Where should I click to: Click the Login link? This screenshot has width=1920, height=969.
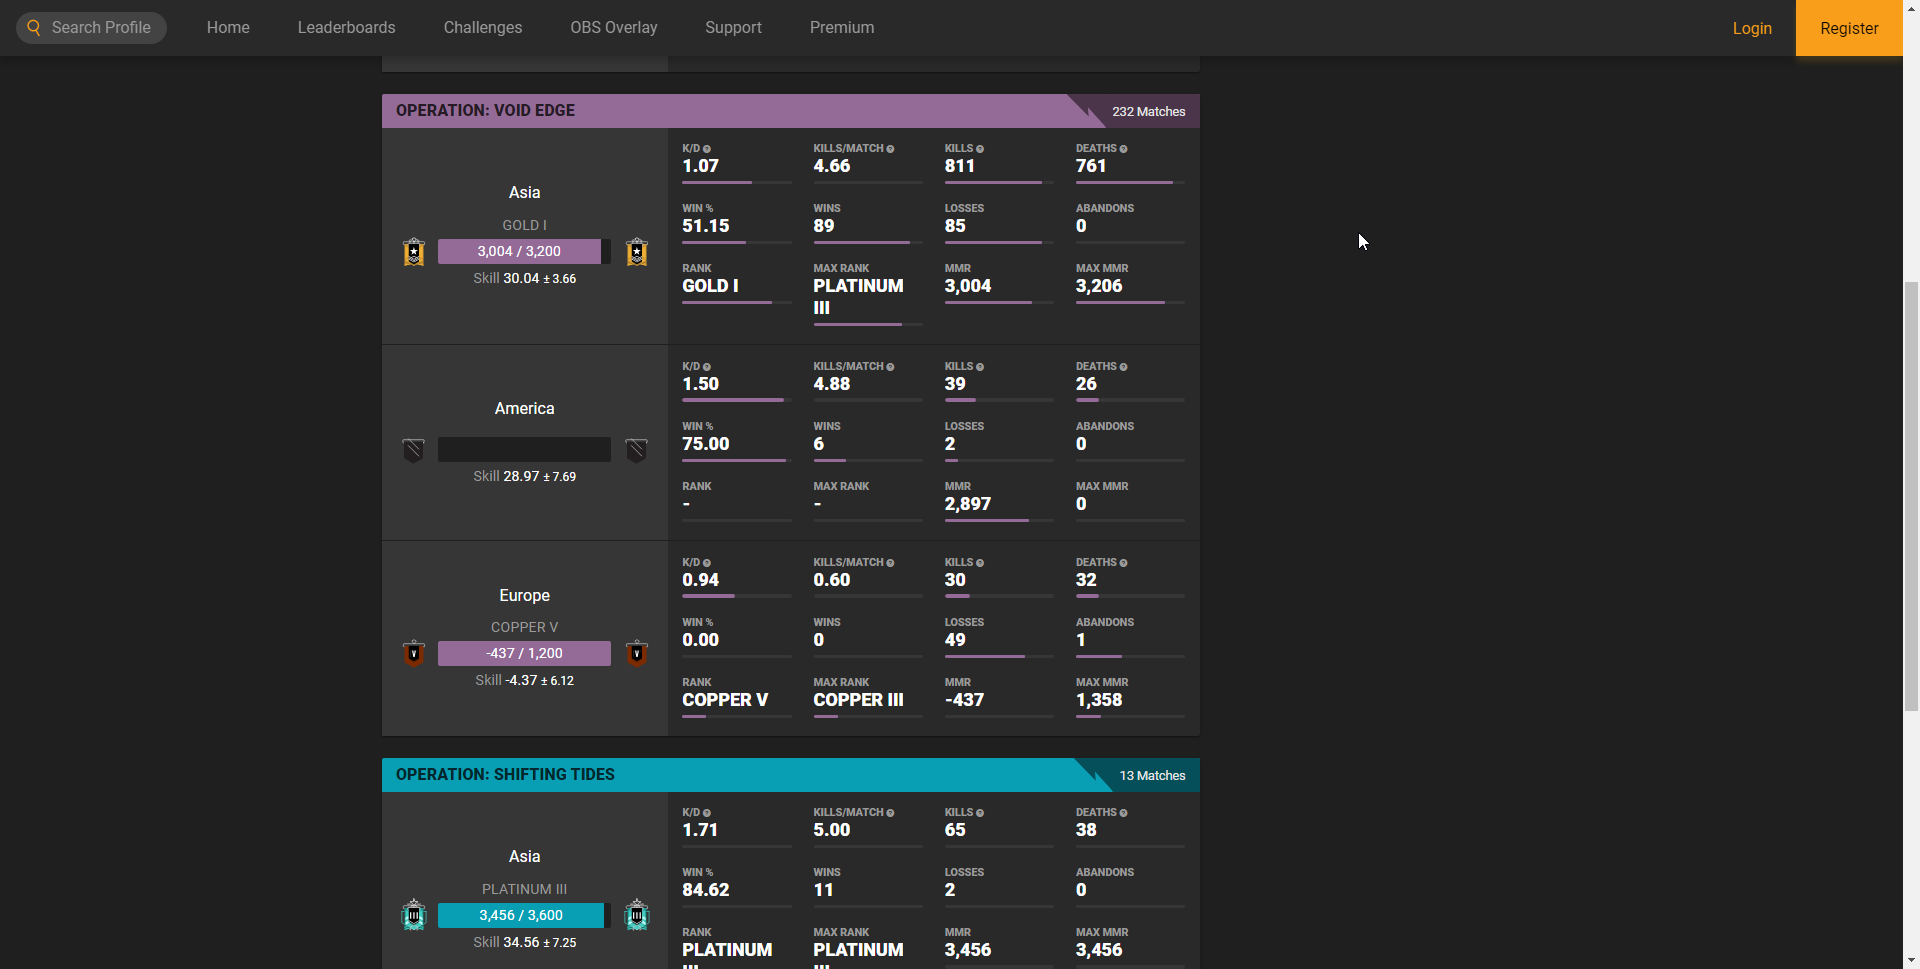coord(1752,28)
